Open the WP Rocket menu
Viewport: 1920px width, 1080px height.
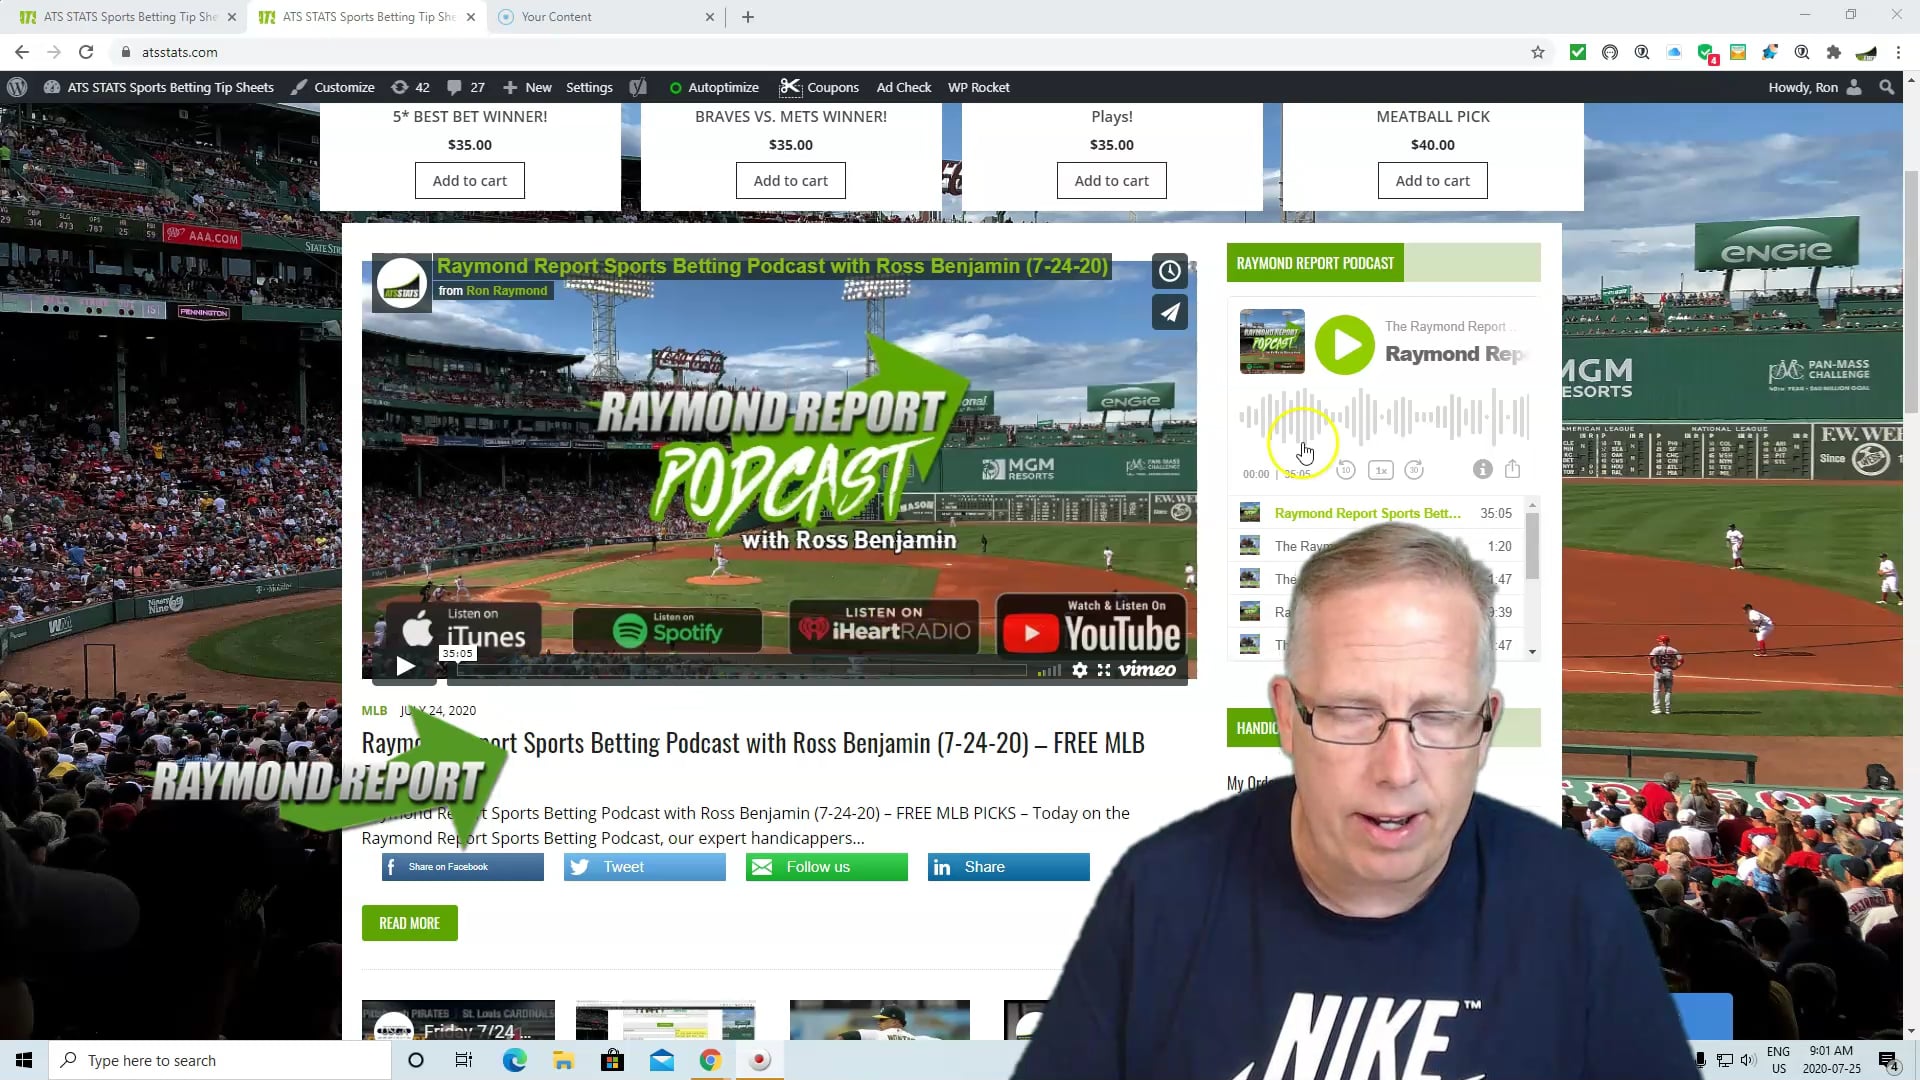point(978,87)
